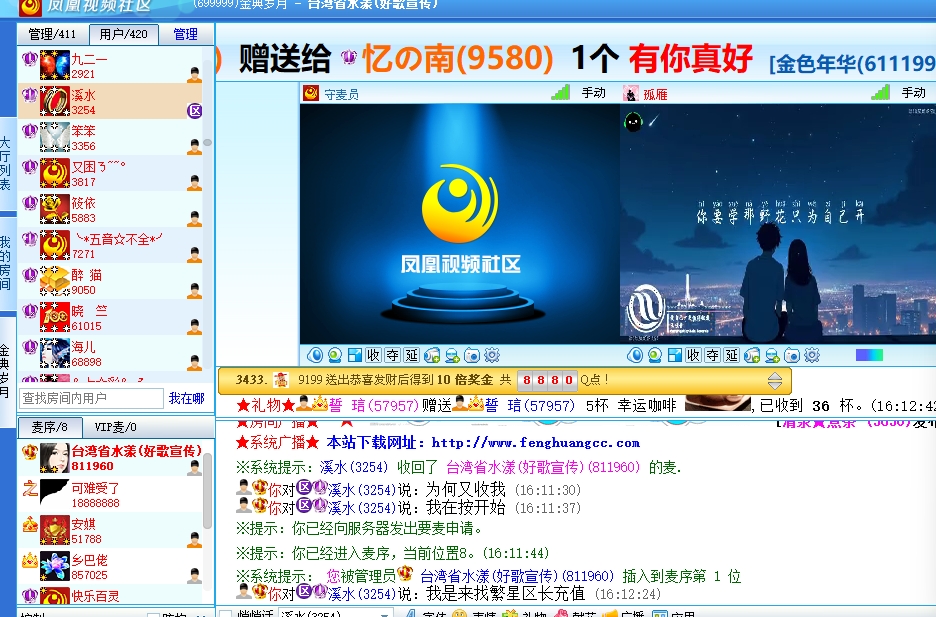Viewport: 936px width, 617px height.
Task: Focus the 查找房间内用户 search field
Action: point(91,398)
